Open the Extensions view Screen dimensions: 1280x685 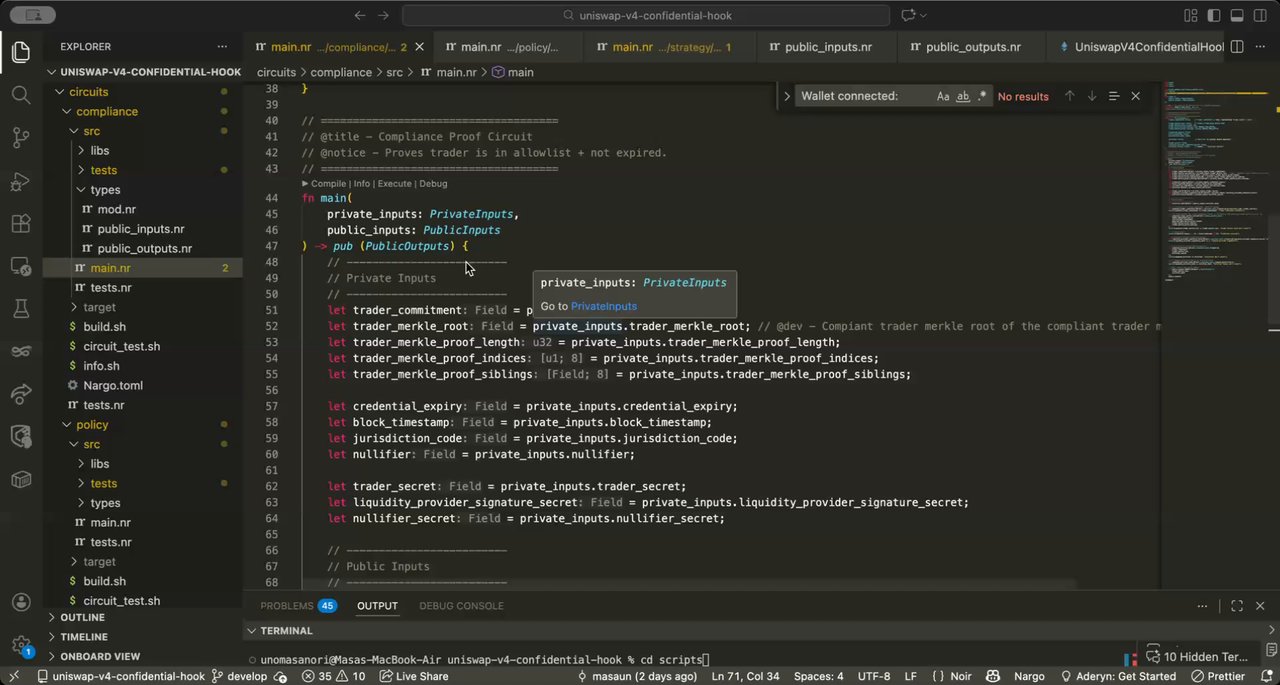click(x=21, y=224)
